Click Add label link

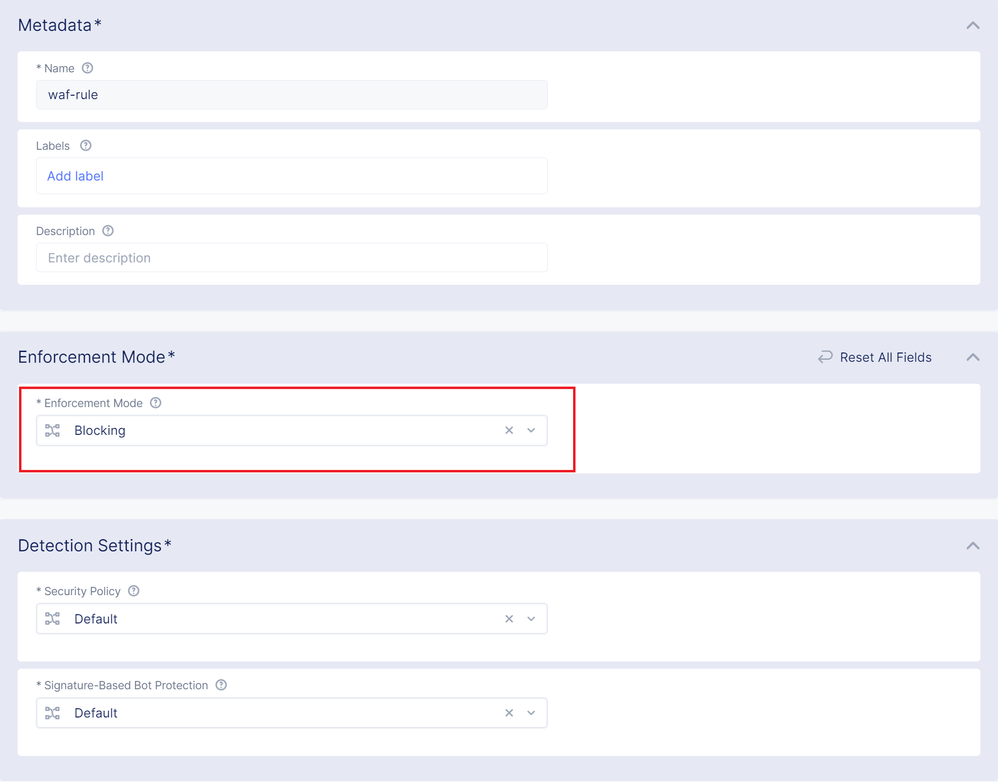(75, 176)
